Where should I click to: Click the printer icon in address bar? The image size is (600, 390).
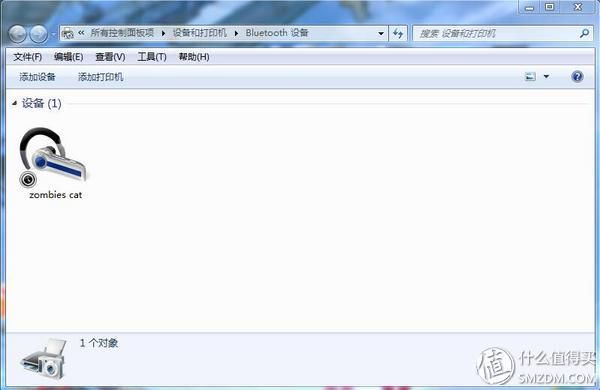tap(68, 33)
